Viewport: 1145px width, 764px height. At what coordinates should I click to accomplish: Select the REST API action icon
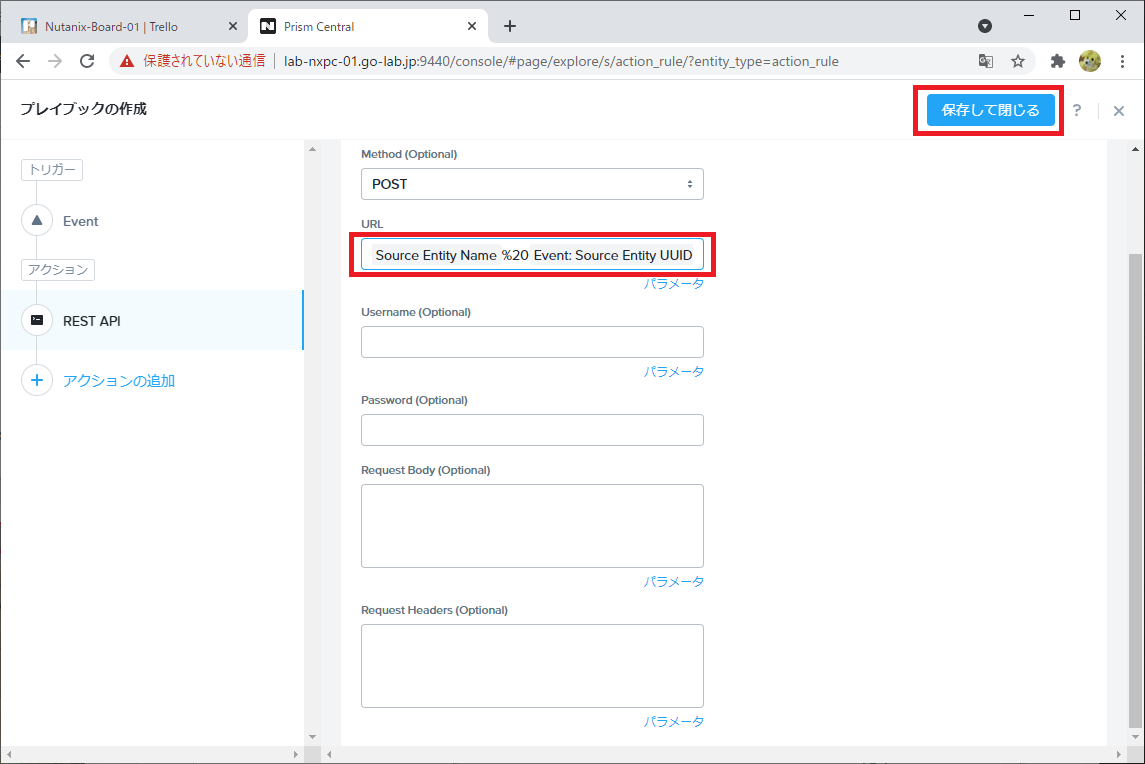tap(37, 320)
